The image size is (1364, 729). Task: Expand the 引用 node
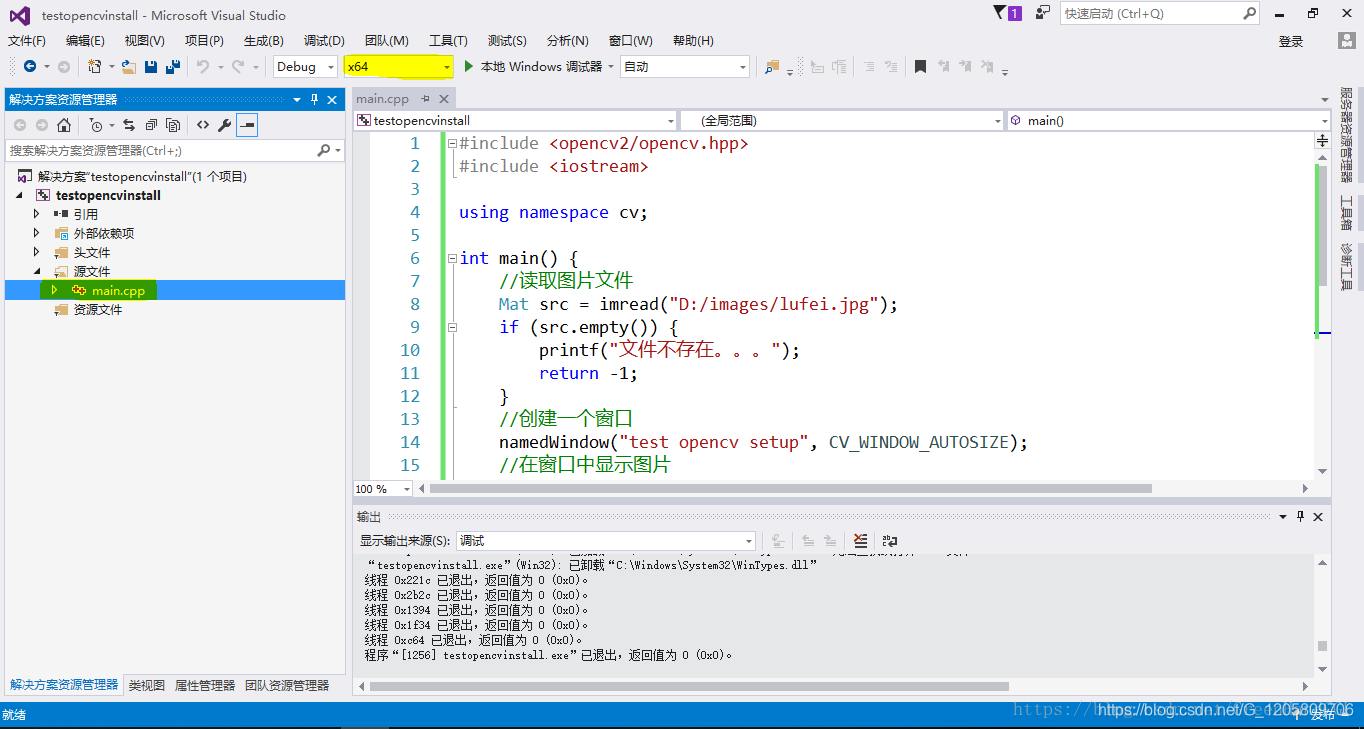click(x=37, y=214)
